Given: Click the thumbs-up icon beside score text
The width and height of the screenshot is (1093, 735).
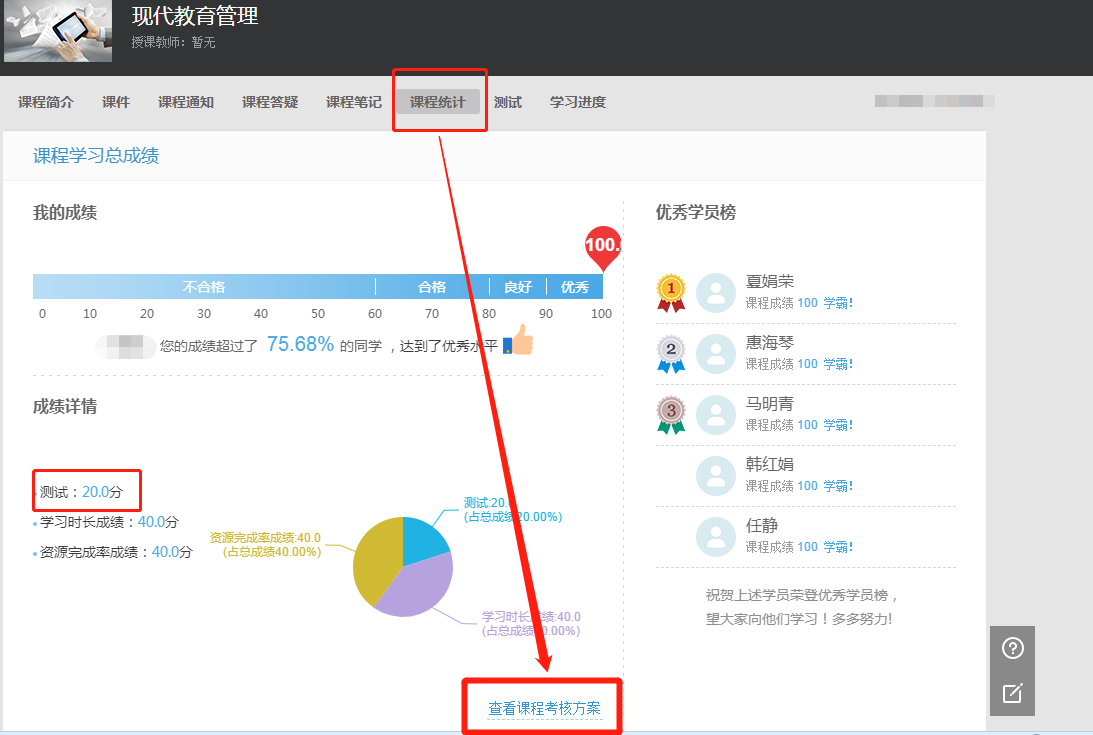Looking at the screenshot, I should pyautogui.click(x=518, y=341).
